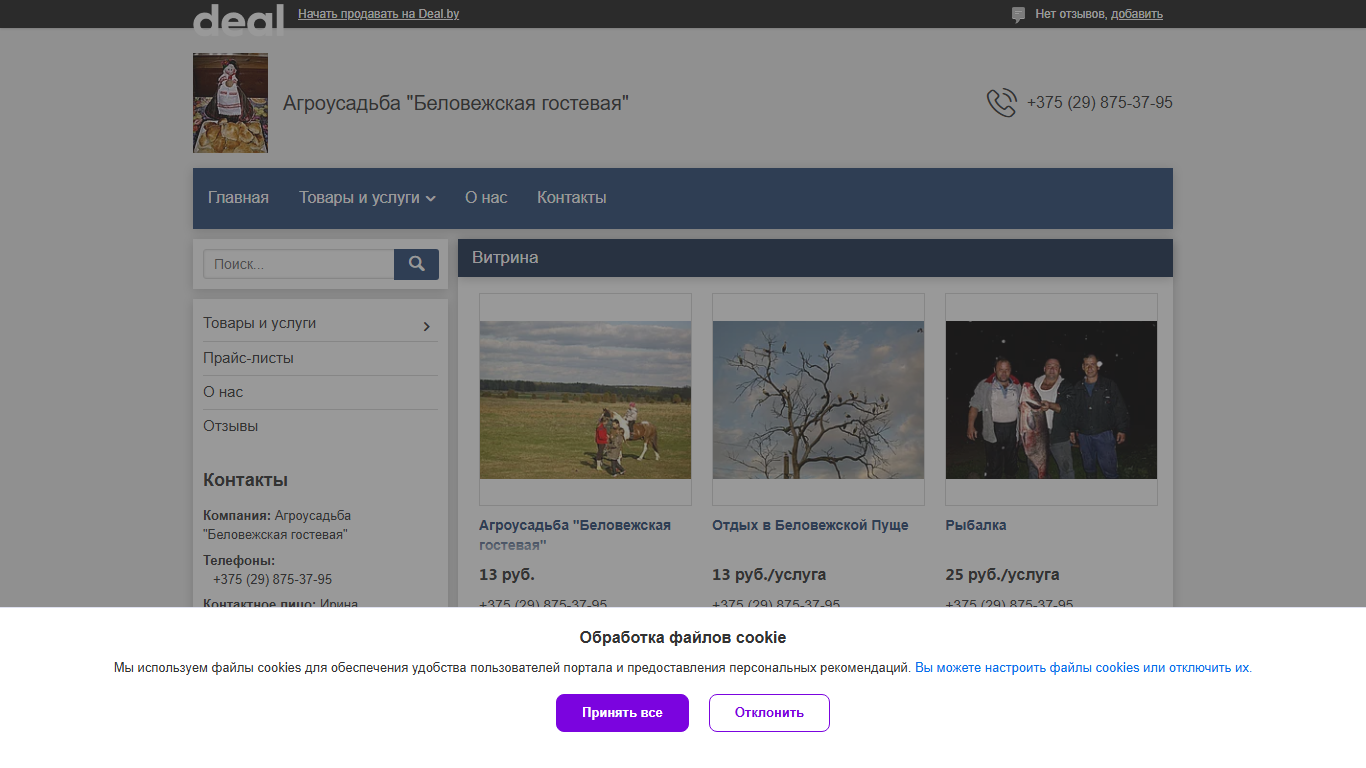Screen dimensions: 1366x768
Task: Go to the Главная menu item
Action: click(238, 198)
